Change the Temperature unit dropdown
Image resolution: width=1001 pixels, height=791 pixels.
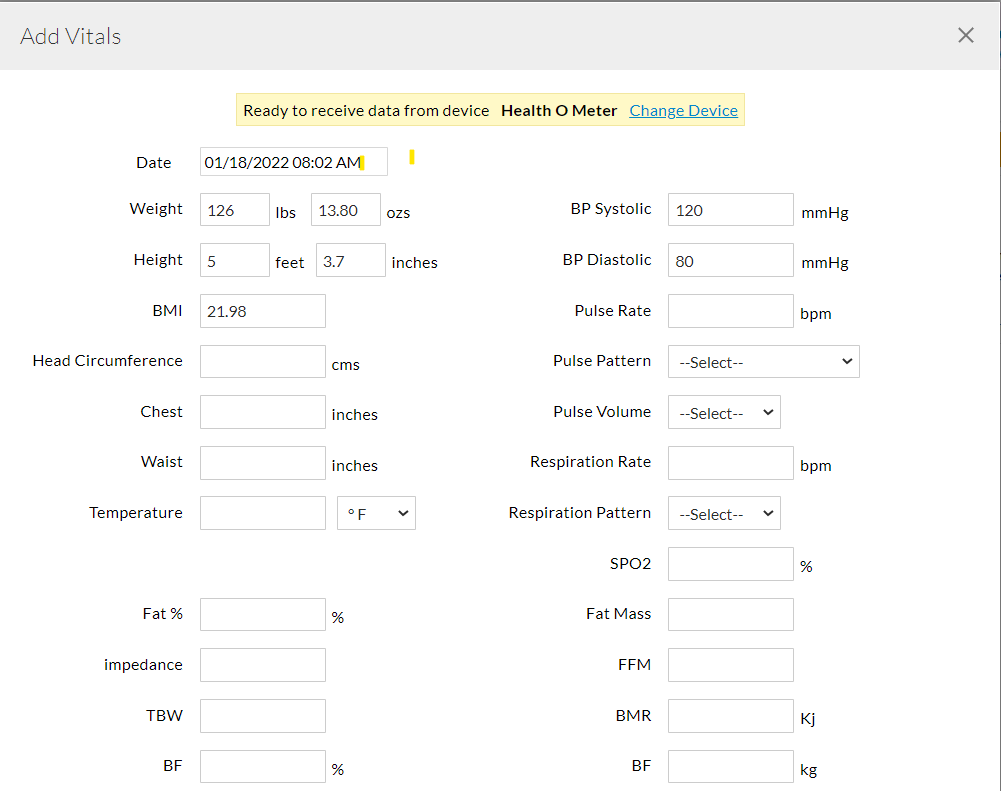click(x=376, y=514)
